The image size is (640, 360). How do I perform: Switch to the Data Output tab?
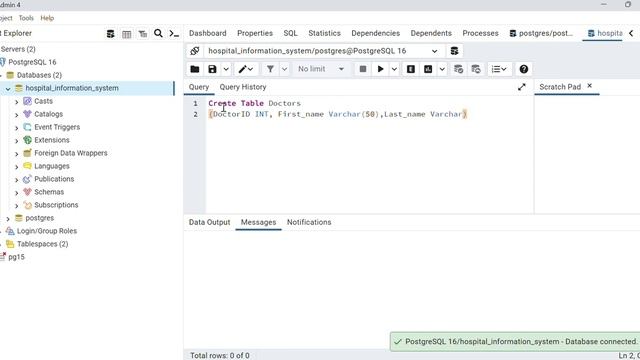pos(209,222)
